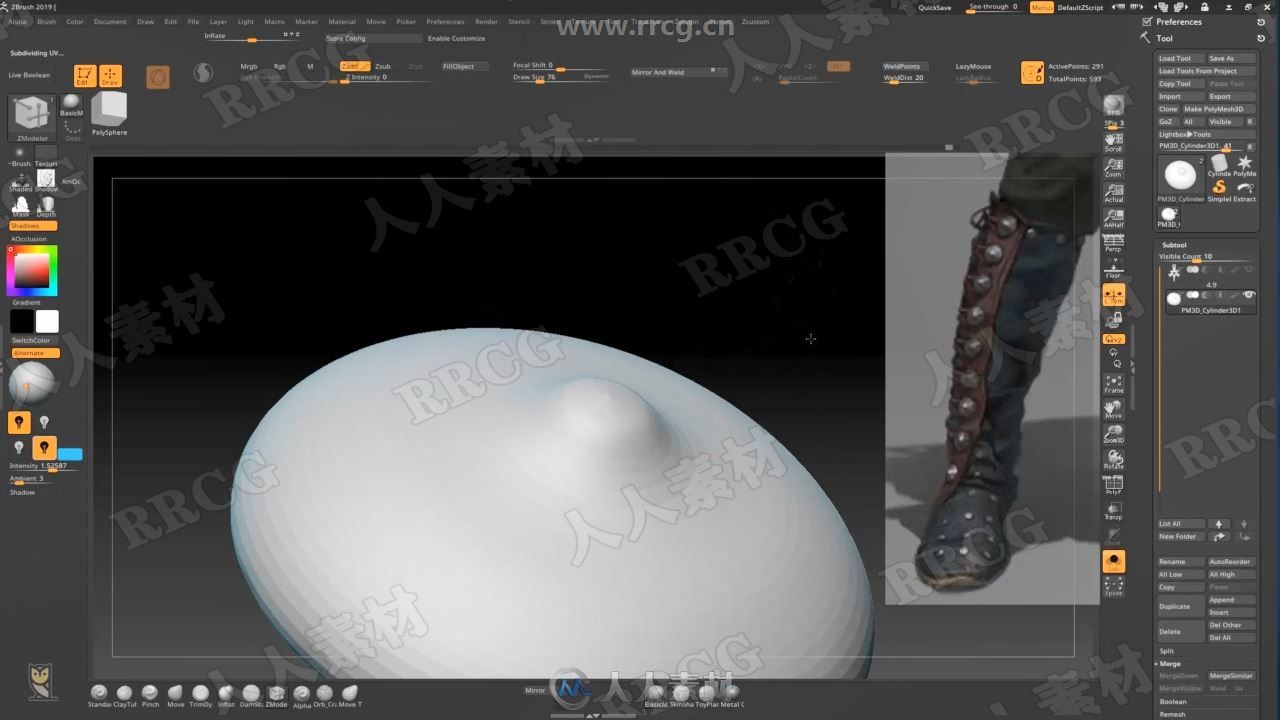Open the PolyMesh star tool icon
Image resolution: width=1280 pixels, height=720 pixels.
click(1245, 165)
